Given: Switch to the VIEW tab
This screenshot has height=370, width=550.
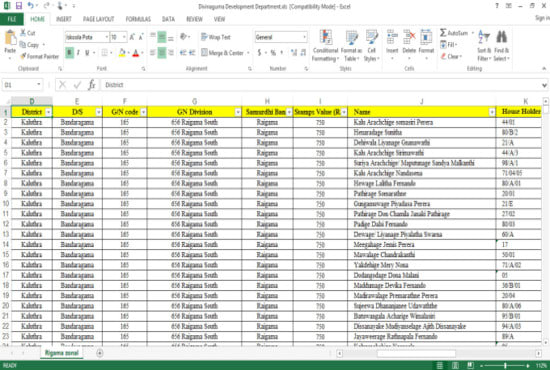Looking at the screenshot, I should [x=219, y=19].
